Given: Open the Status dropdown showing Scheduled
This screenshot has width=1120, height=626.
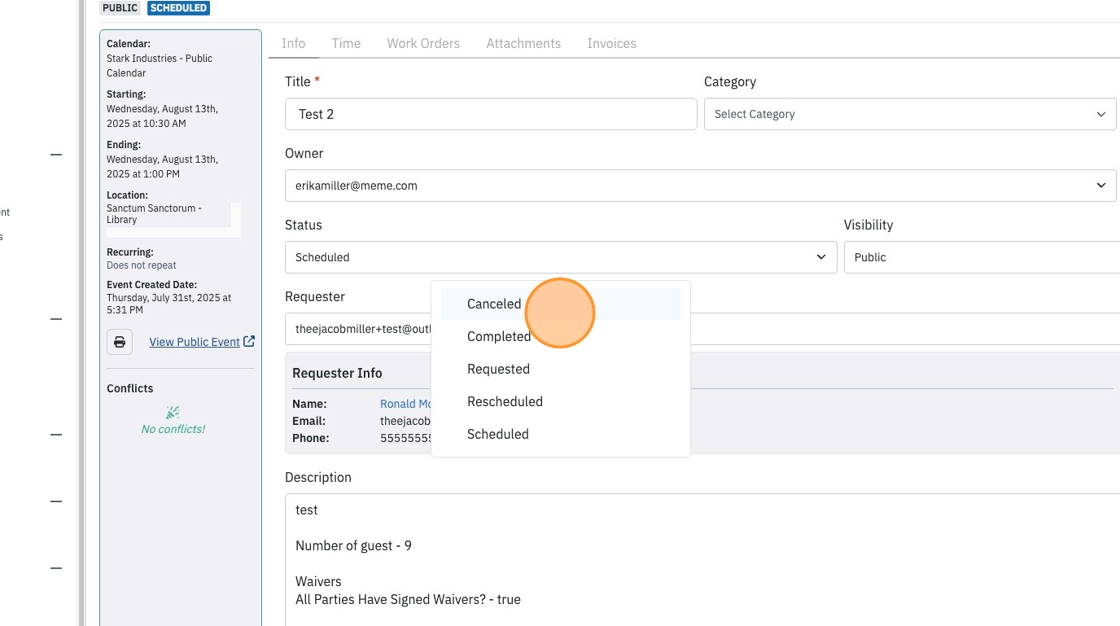Looking at the screenshot, I should 561,257.
